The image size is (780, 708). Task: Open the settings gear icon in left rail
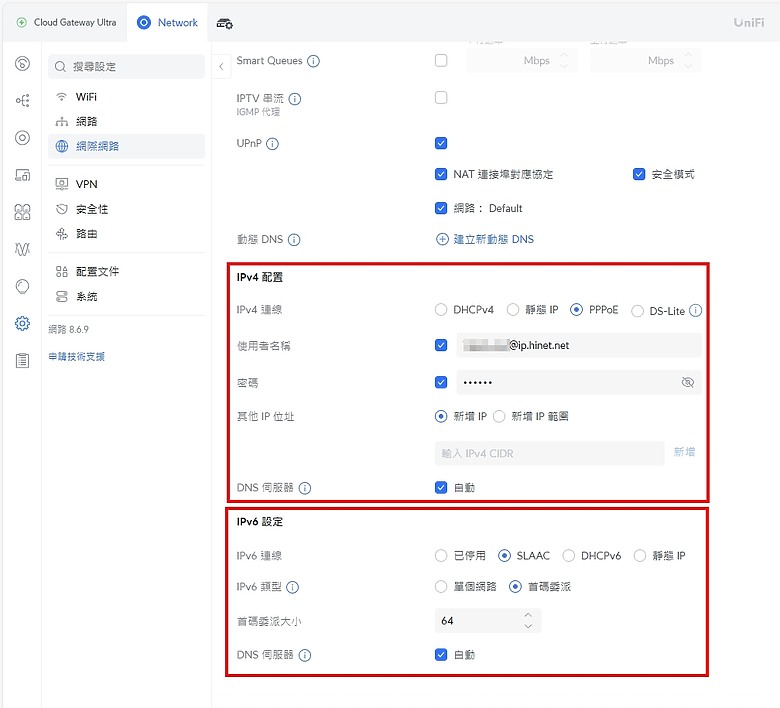click(22, 323)
